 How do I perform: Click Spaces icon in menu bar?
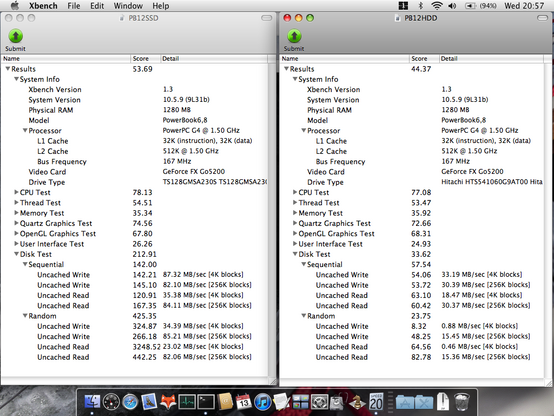(x=403, y=6)
